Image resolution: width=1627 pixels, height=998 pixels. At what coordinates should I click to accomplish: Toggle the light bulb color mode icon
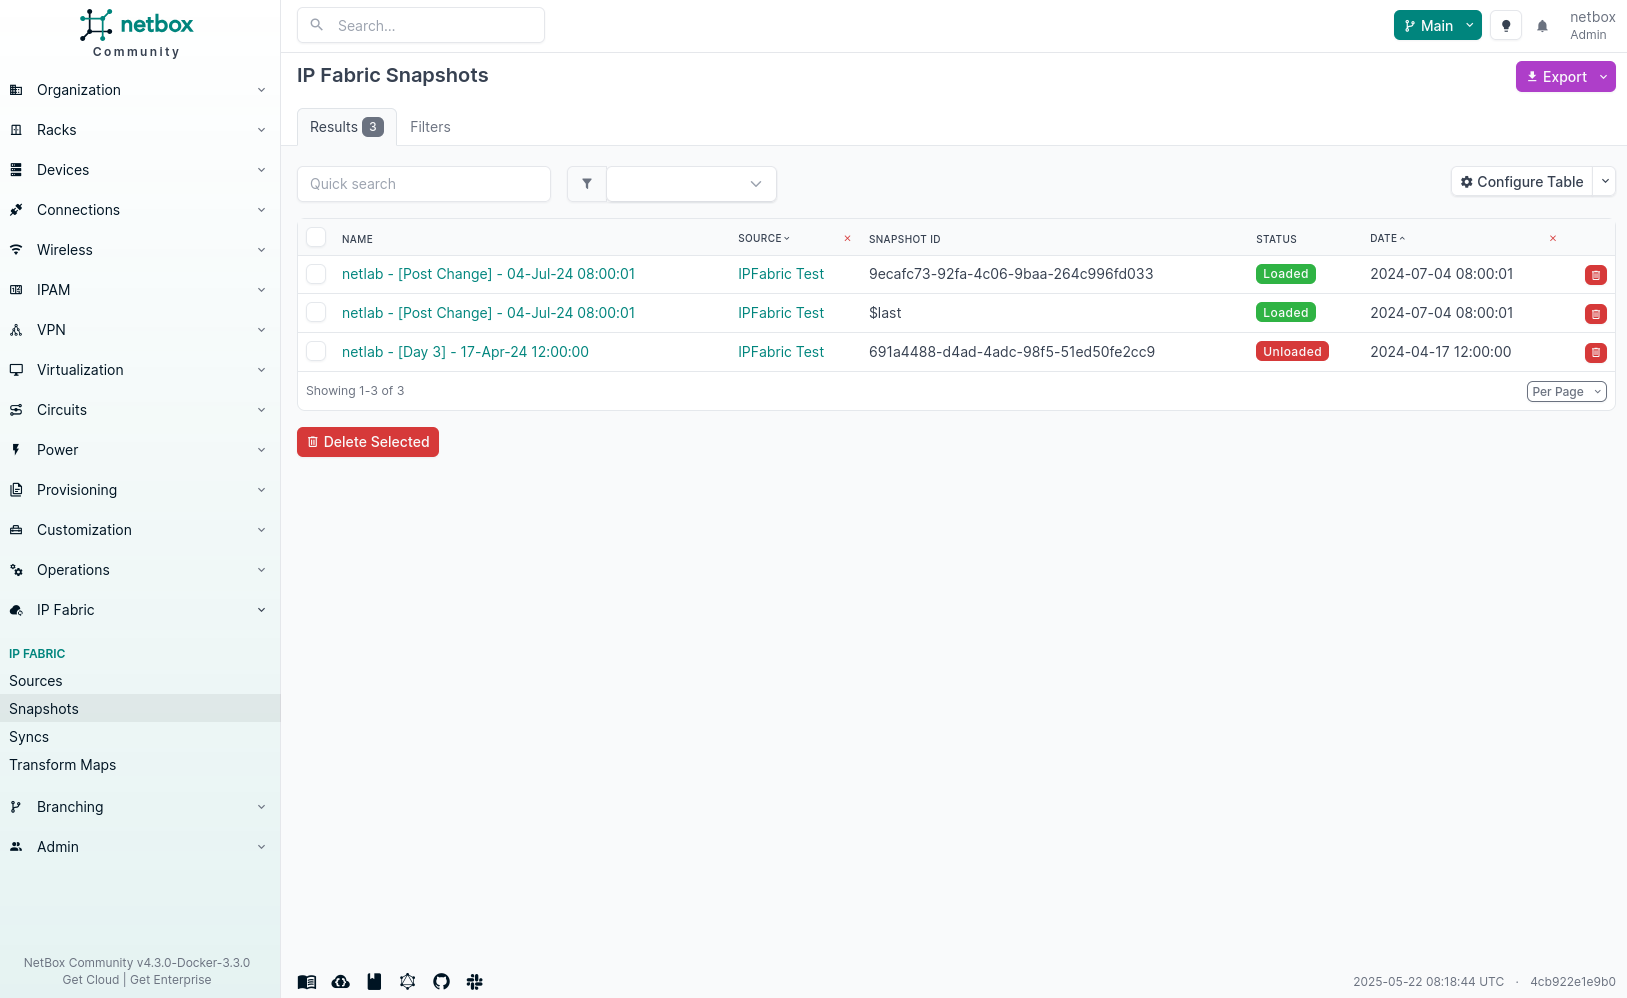[1505, 26]
